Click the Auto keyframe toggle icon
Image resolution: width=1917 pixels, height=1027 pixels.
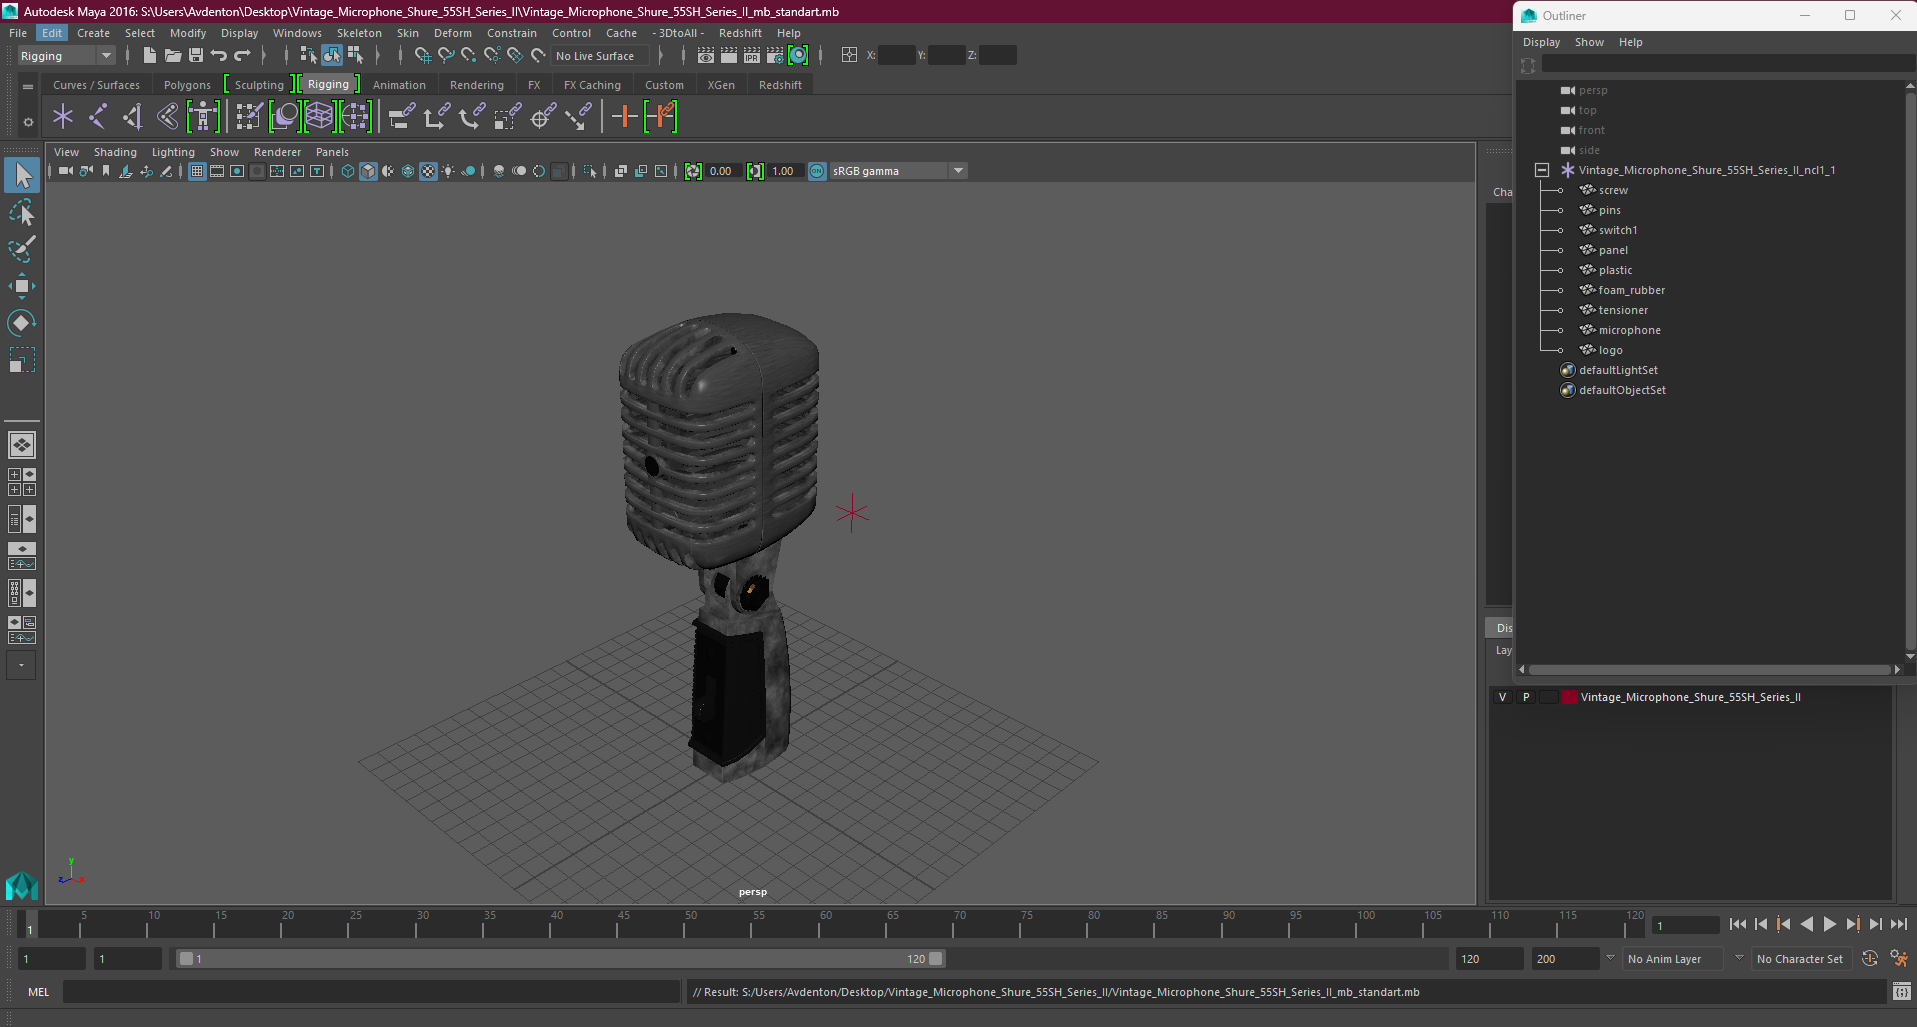(x=1870, y=958)
